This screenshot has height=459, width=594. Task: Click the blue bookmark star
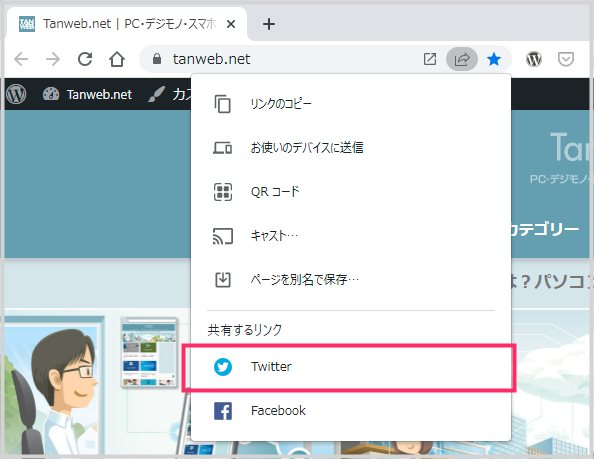click(494, 59)
